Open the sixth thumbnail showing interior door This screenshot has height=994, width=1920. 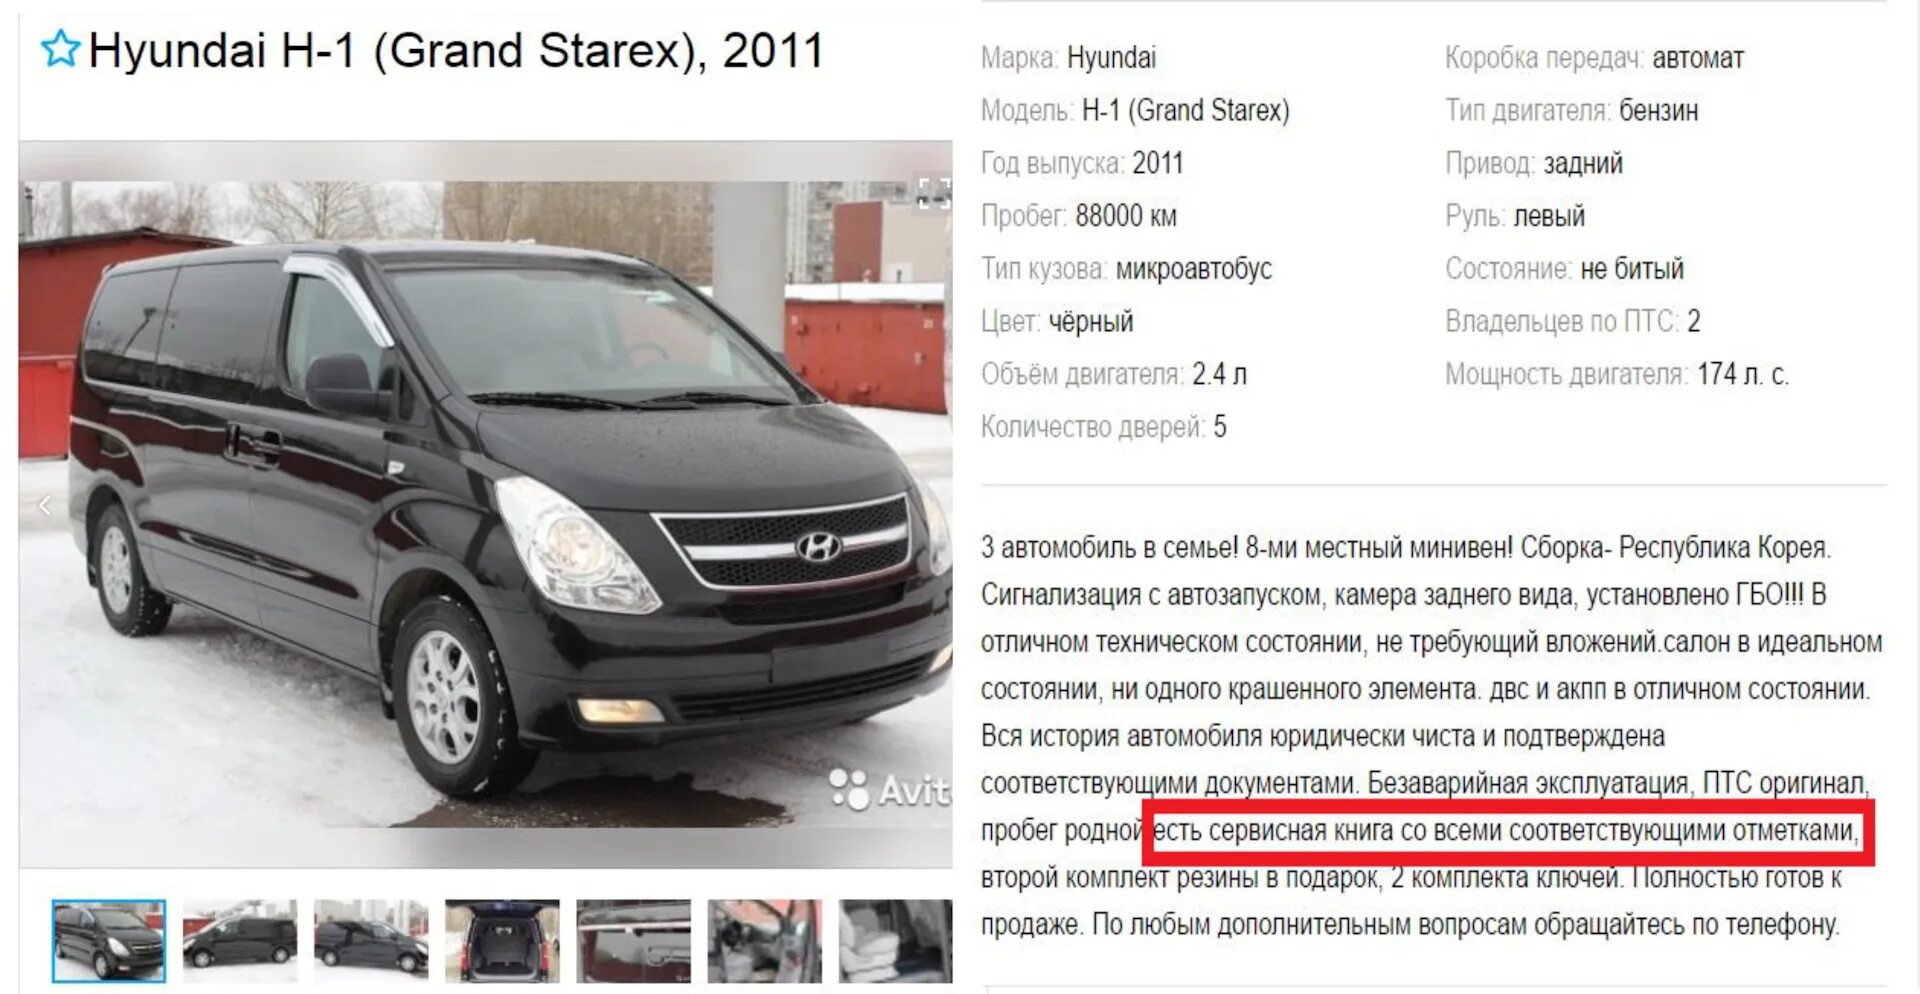click(764, 941)
